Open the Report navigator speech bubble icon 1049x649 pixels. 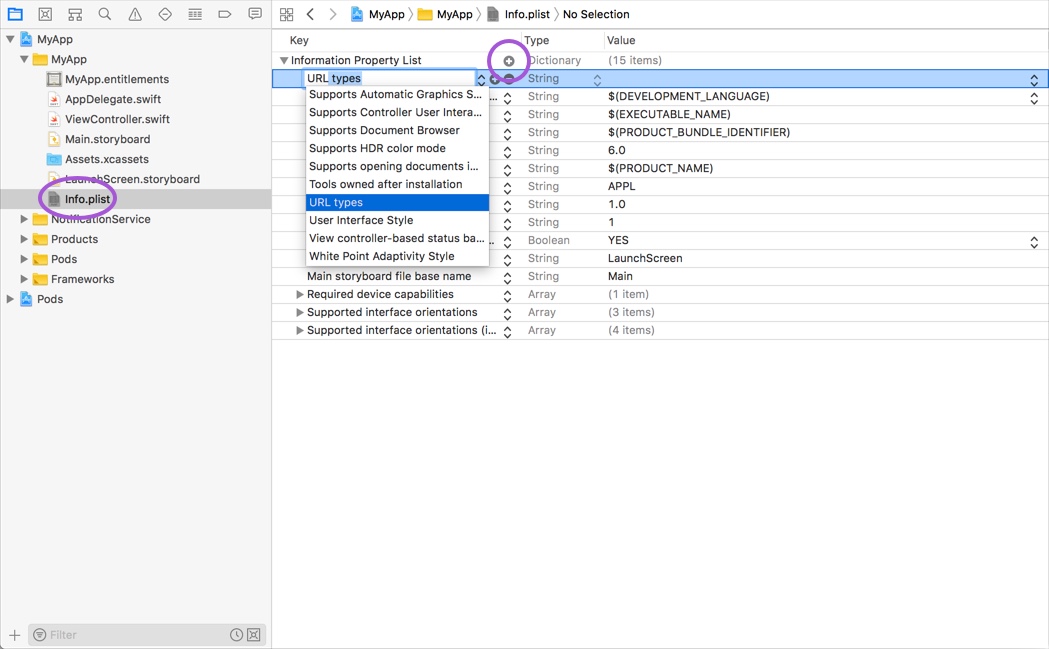[255, 13]
